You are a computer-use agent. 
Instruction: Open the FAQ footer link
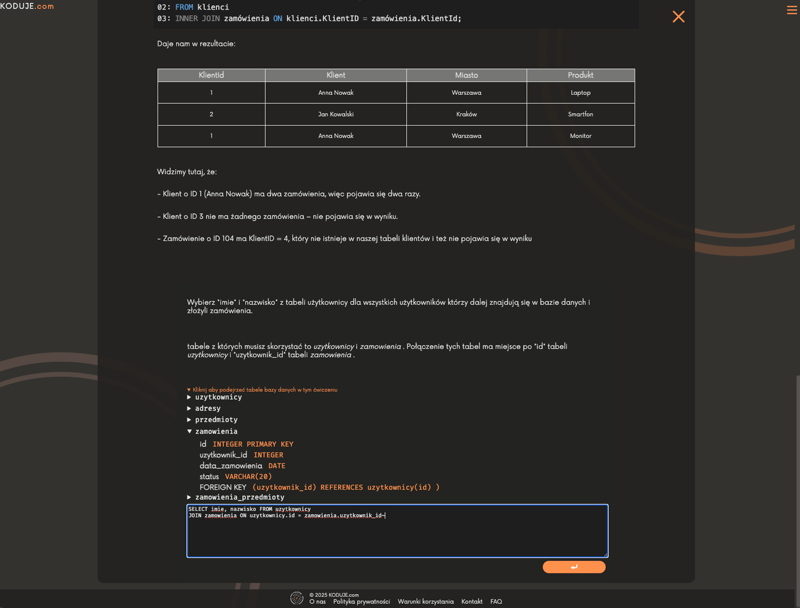496,602
